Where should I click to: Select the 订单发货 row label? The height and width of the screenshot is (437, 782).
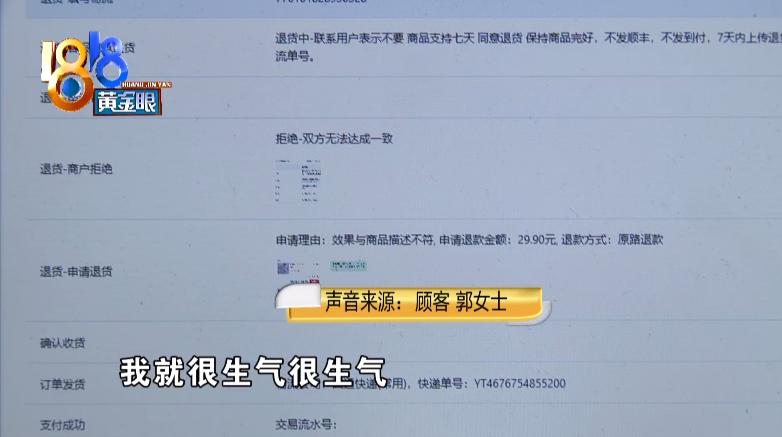tap(63, 384)
